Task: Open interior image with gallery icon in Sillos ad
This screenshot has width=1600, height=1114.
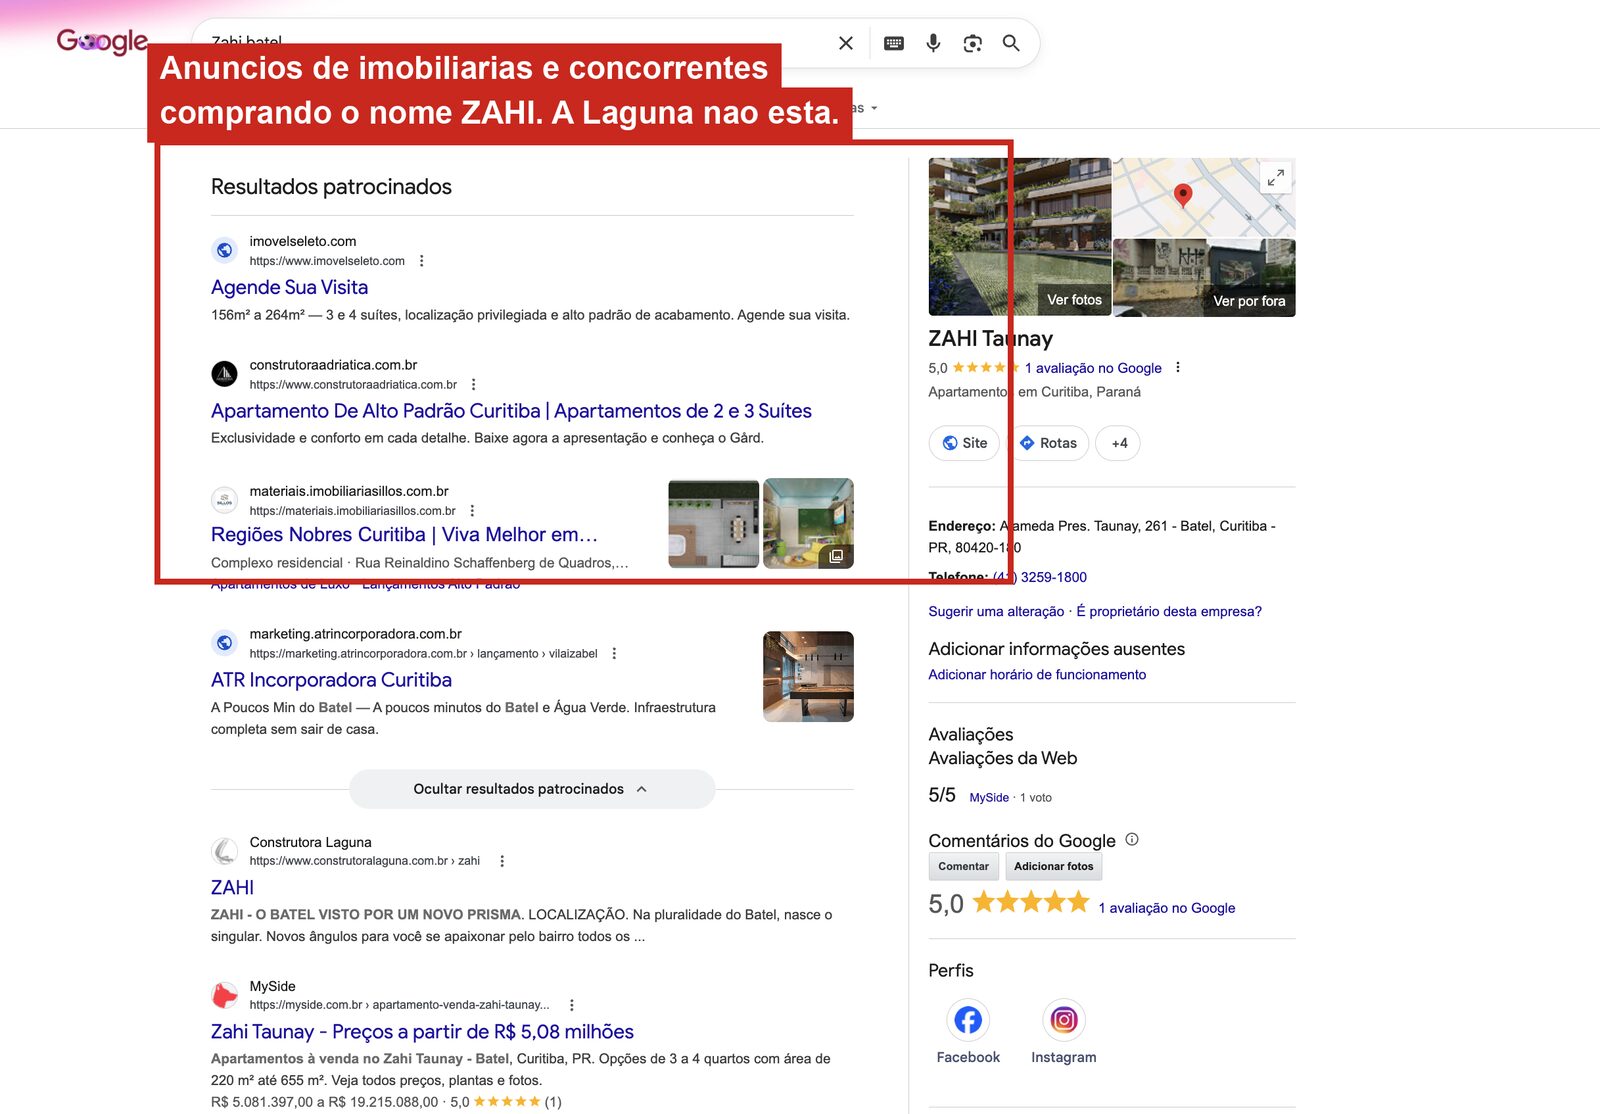Action: [x=808, y=524]
